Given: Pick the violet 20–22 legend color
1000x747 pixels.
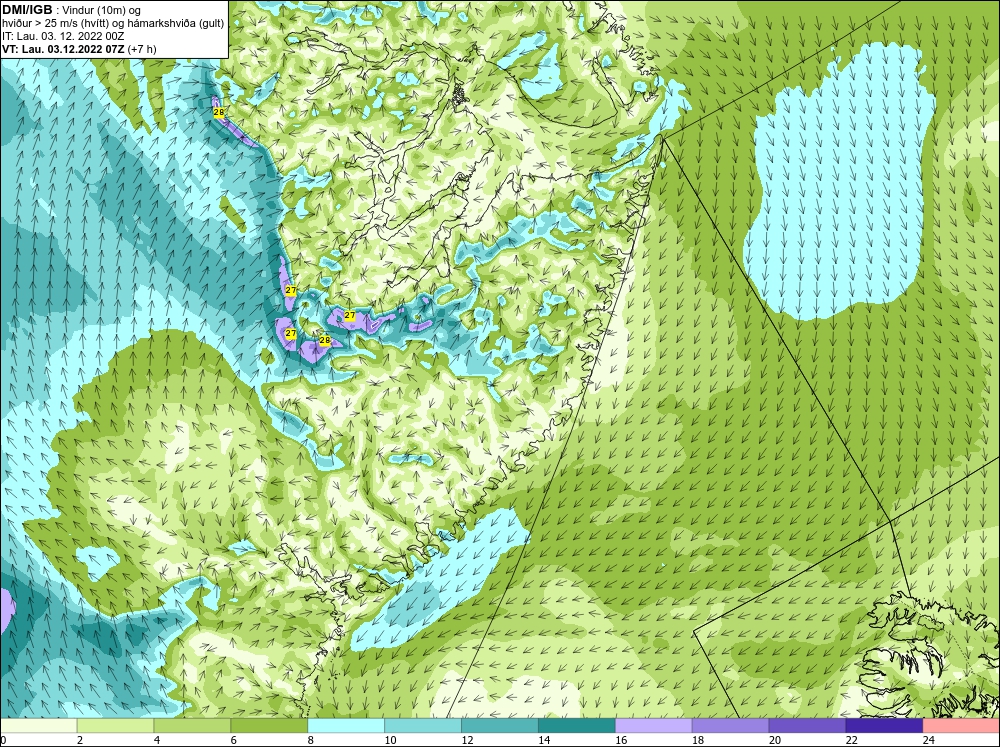Looking at the screenshot, I should pos(807,726).
